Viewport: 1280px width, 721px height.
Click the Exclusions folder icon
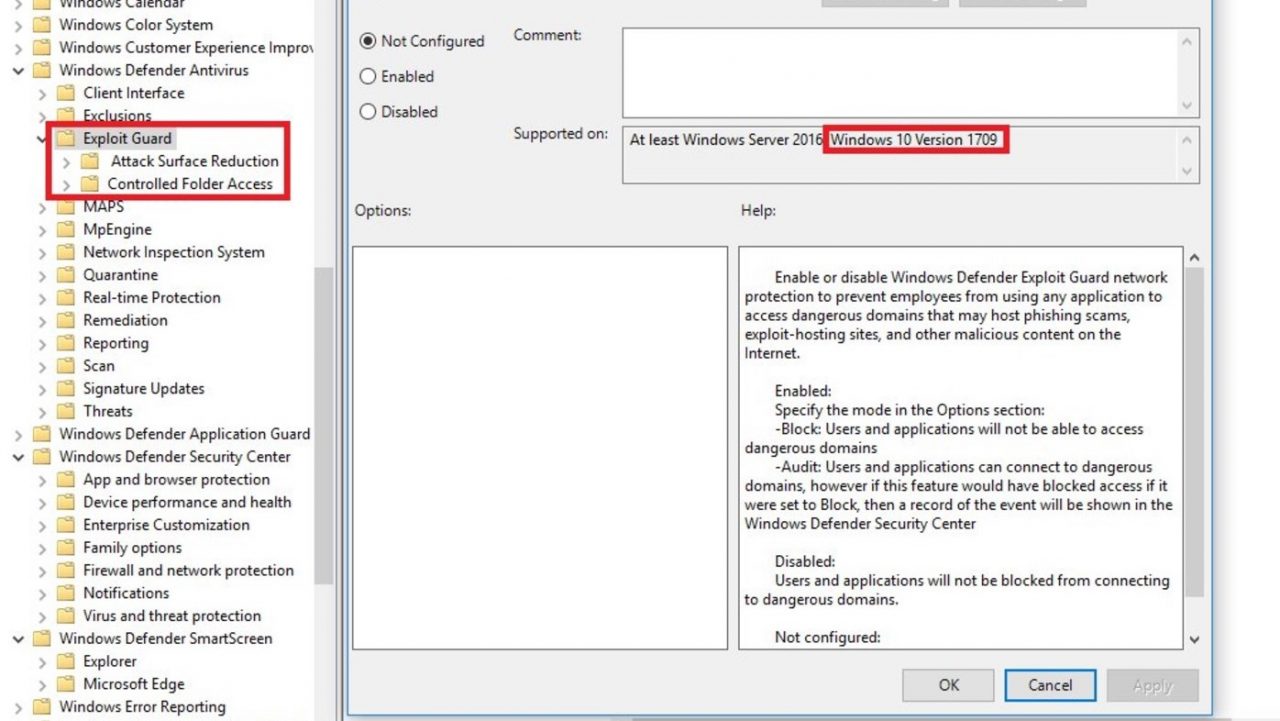point(65,116)
